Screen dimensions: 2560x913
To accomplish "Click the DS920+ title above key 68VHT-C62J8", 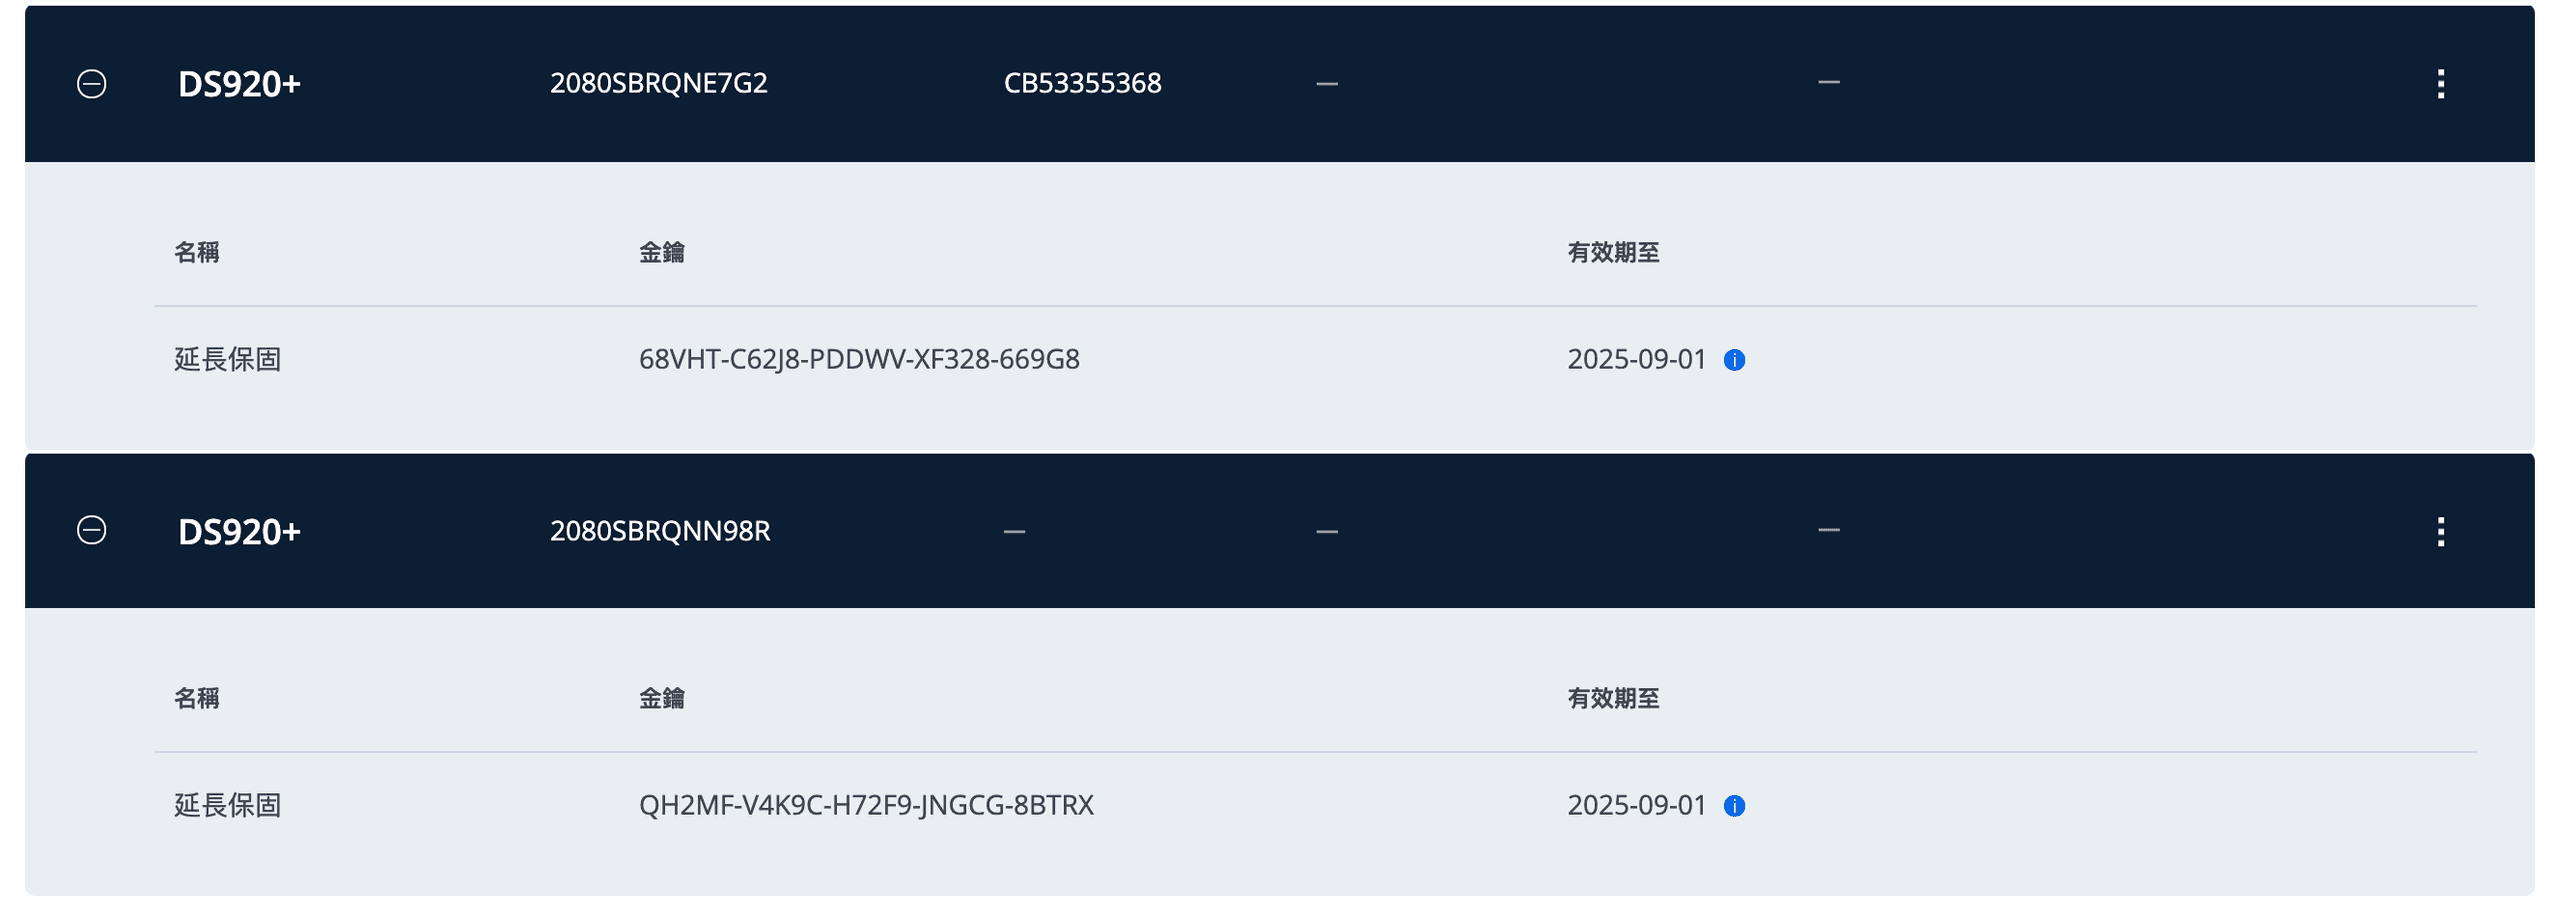I will [239, 84].
